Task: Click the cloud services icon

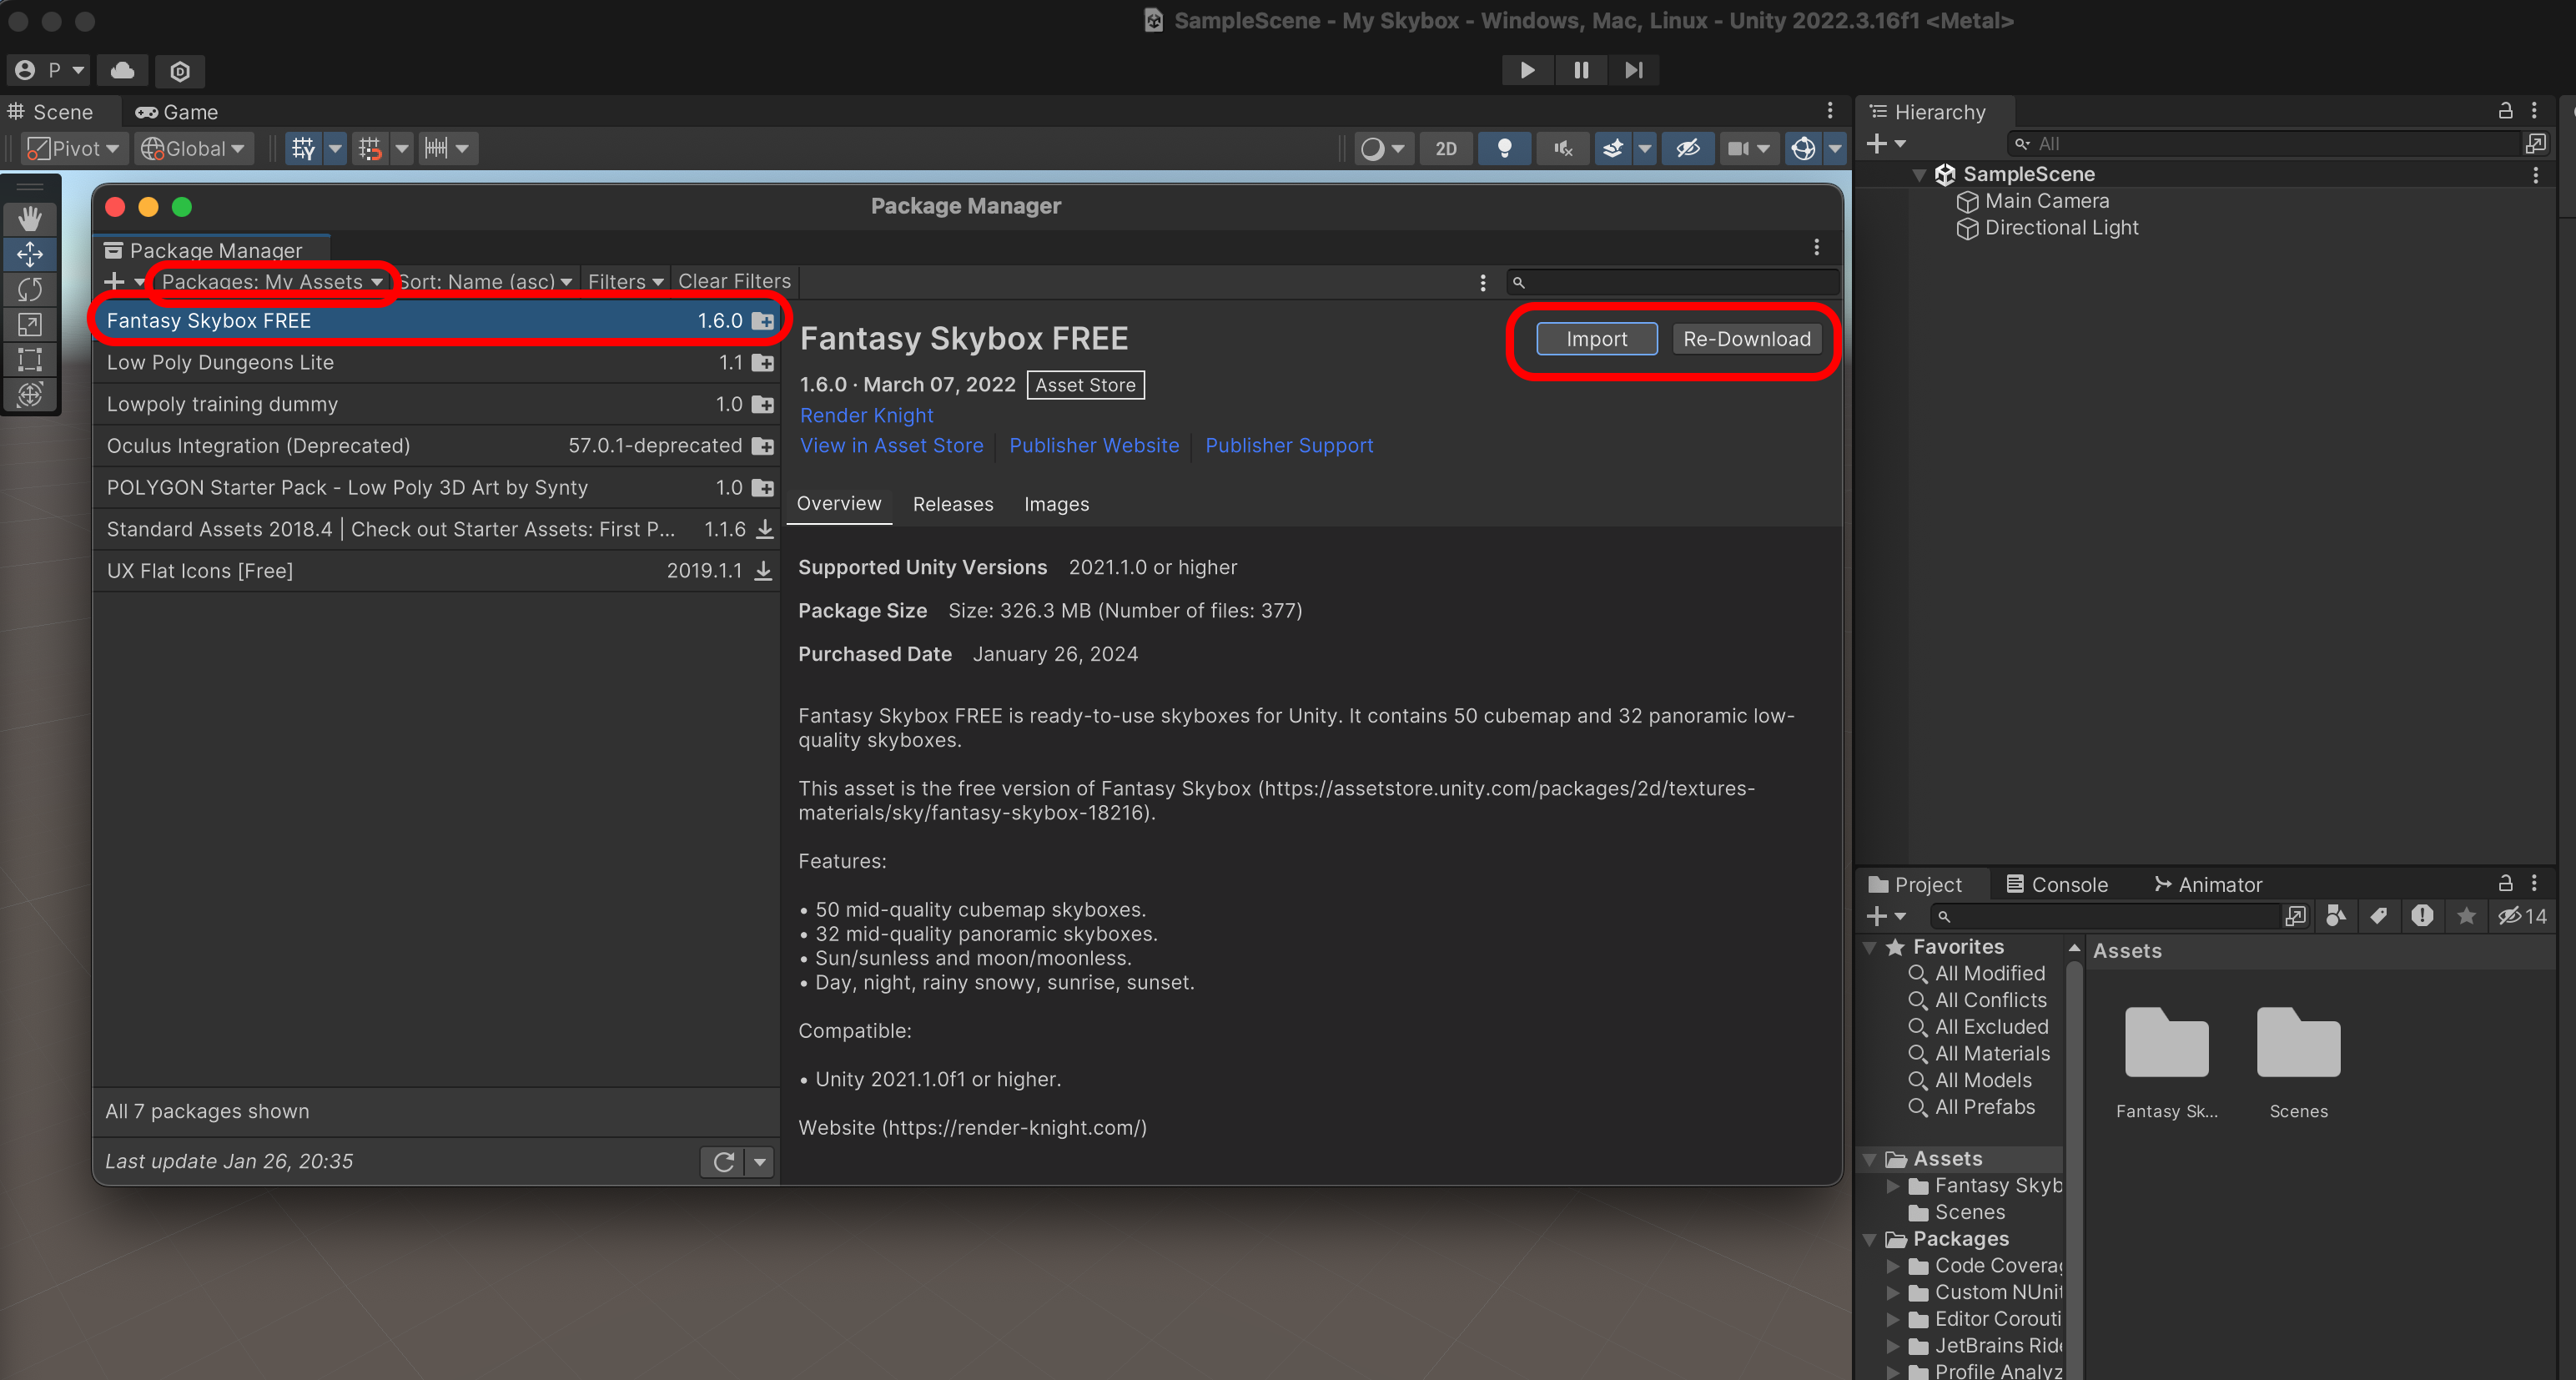Action: (x=122, y=70)
